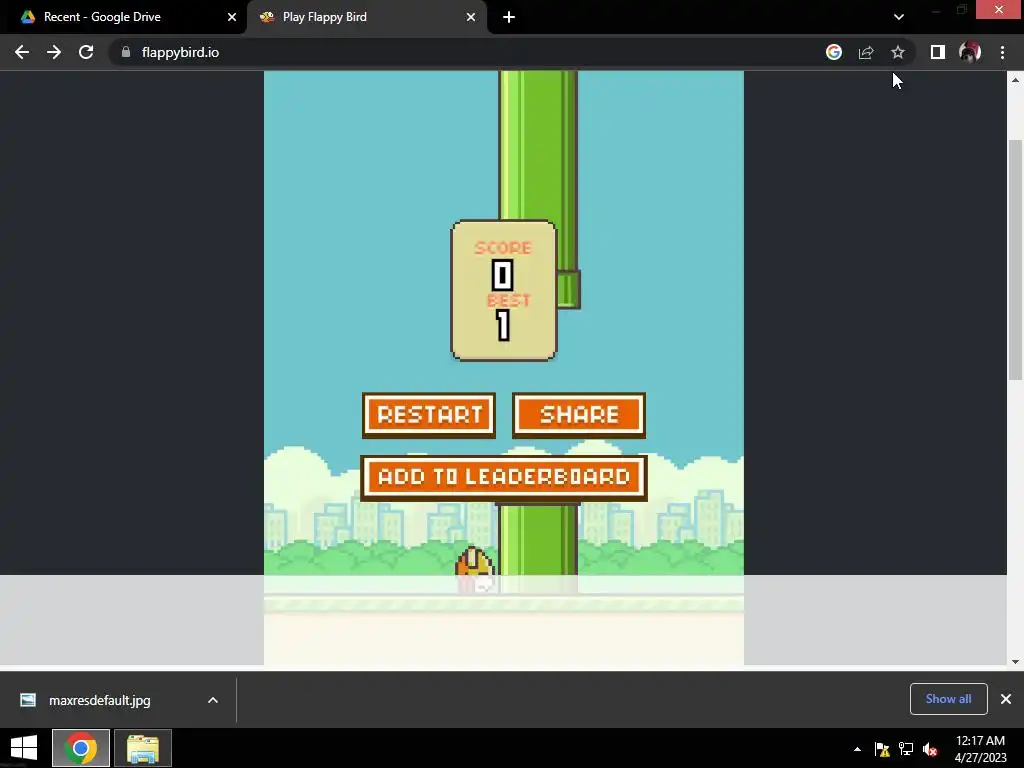
Task: Click the Google Drive tab favicon
Action: (x=27, y=17)
